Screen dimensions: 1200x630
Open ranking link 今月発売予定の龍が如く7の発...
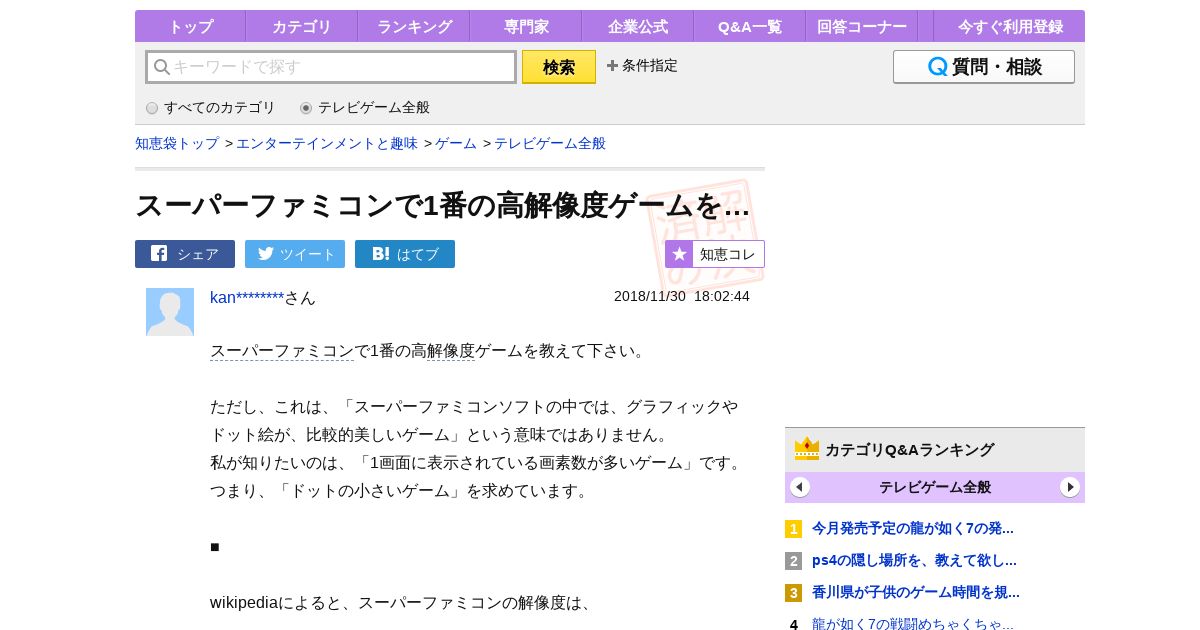pos(913,528)
